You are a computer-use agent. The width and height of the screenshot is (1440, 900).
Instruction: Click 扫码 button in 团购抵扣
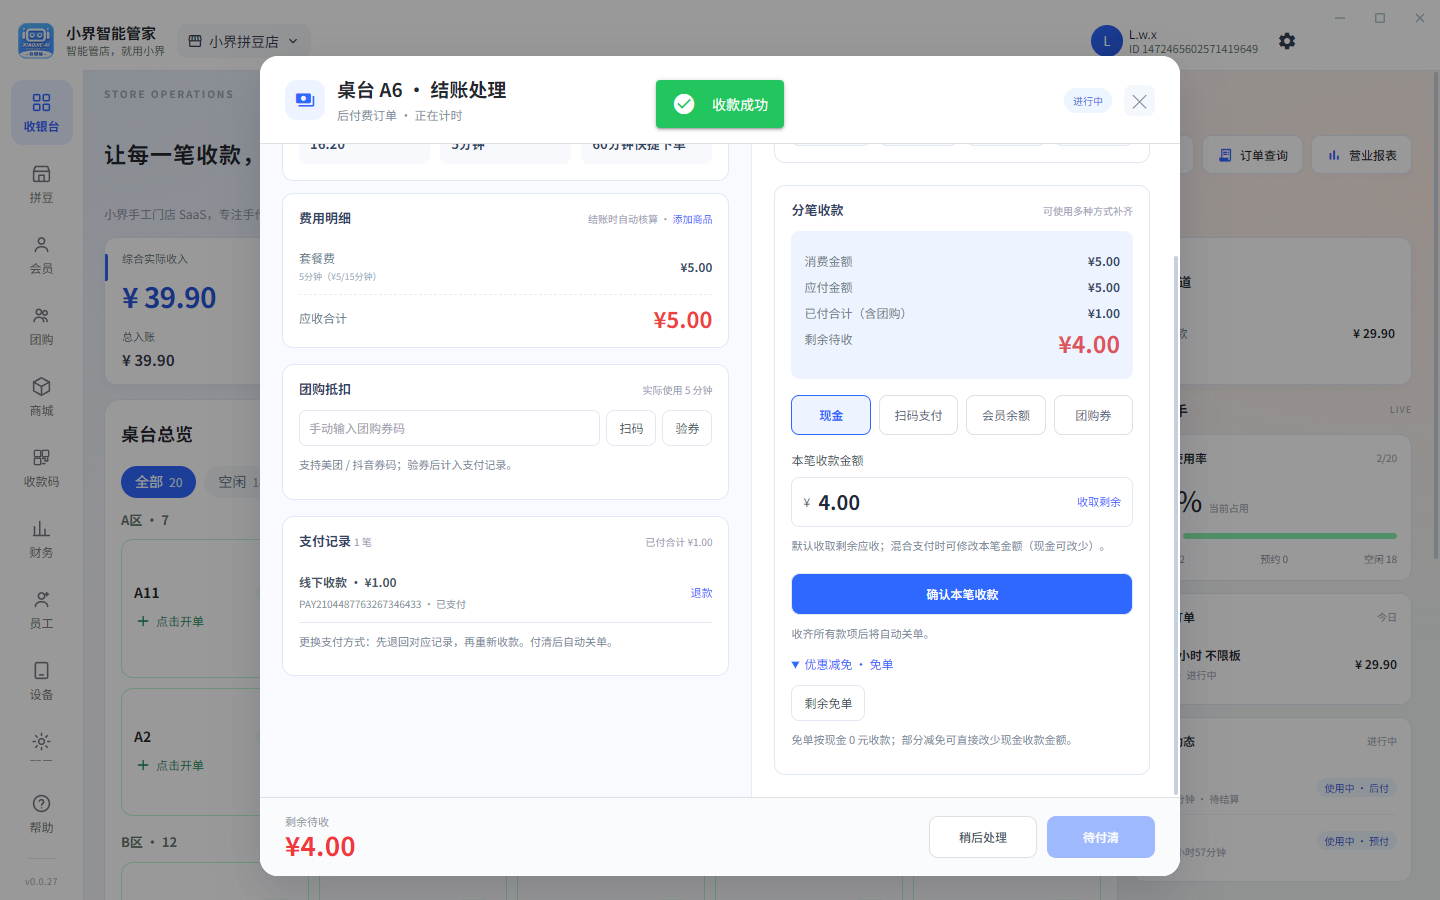pyautogui.click(x=631, y=428)
